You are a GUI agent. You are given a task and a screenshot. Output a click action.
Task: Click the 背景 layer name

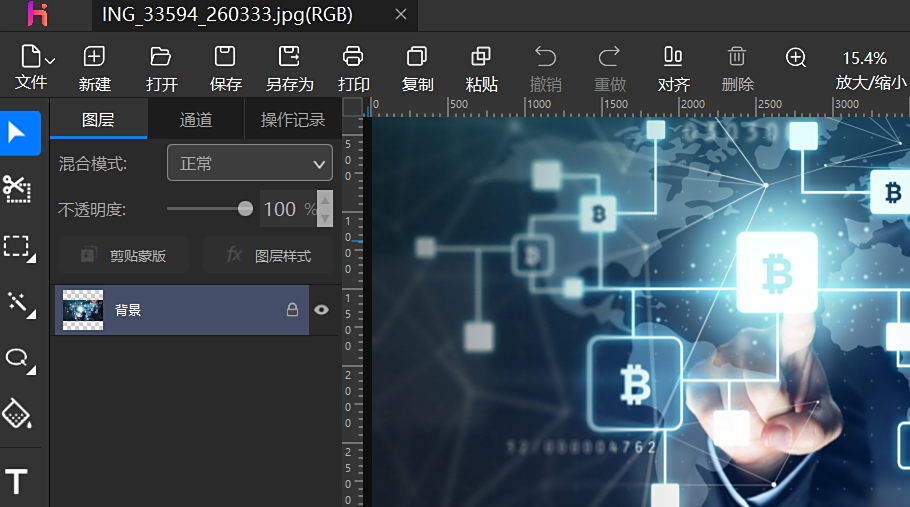(128, 310)
